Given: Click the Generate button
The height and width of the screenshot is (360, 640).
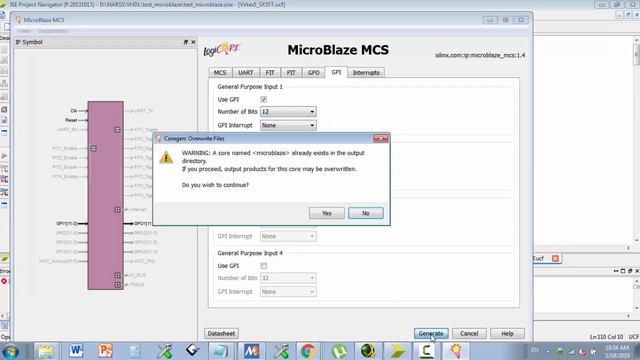Looking at the screenshot, I should point(431,333).
